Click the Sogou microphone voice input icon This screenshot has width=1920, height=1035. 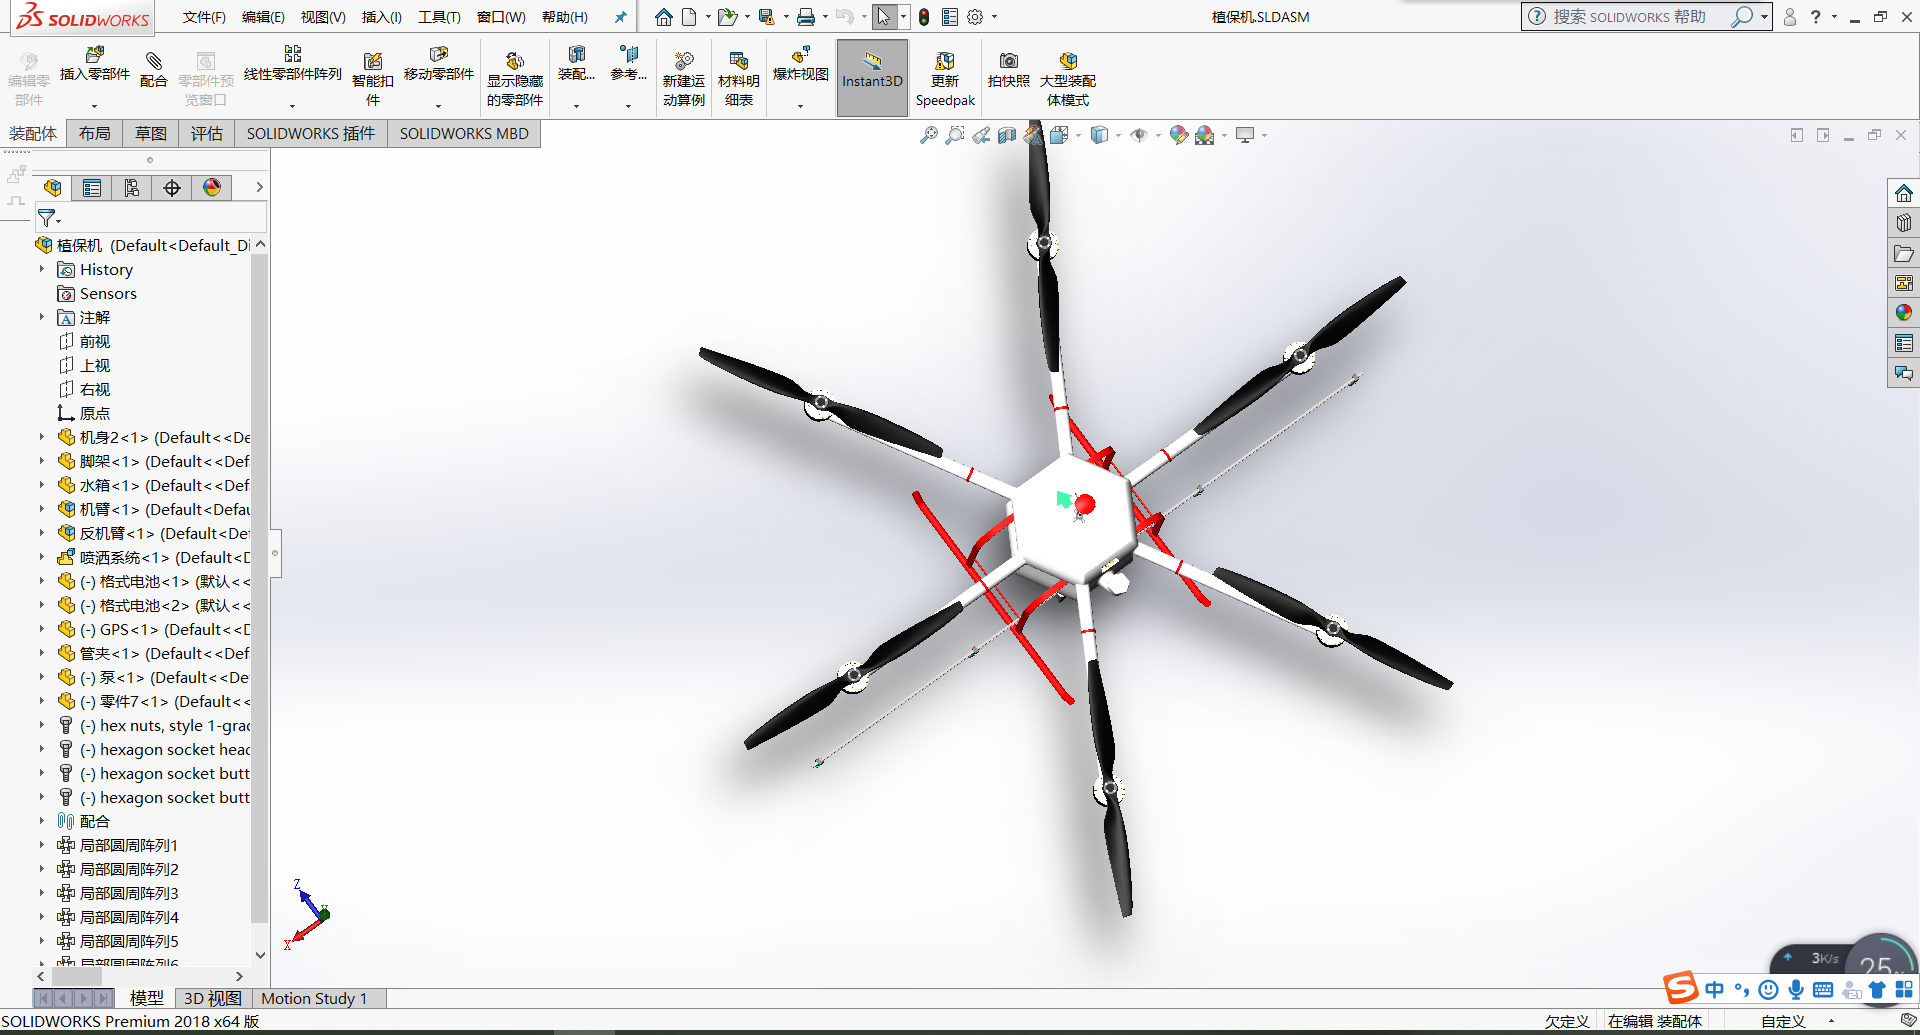1796,990
